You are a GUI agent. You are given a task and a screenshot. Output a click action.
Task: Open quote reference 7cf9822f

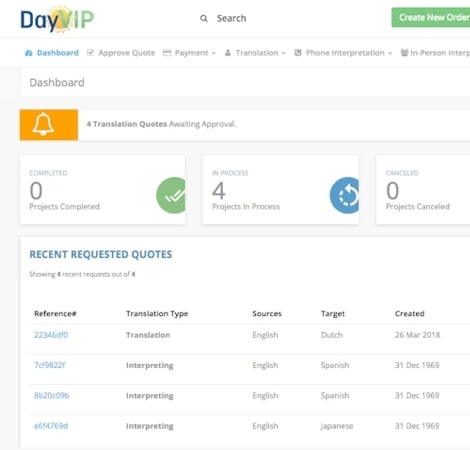tap(50, 365)
